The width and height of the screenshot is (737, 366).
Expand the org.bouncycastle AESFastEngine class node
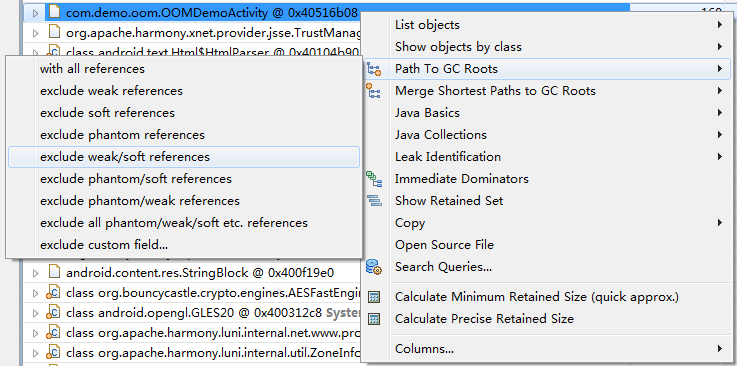pos(35,293)
